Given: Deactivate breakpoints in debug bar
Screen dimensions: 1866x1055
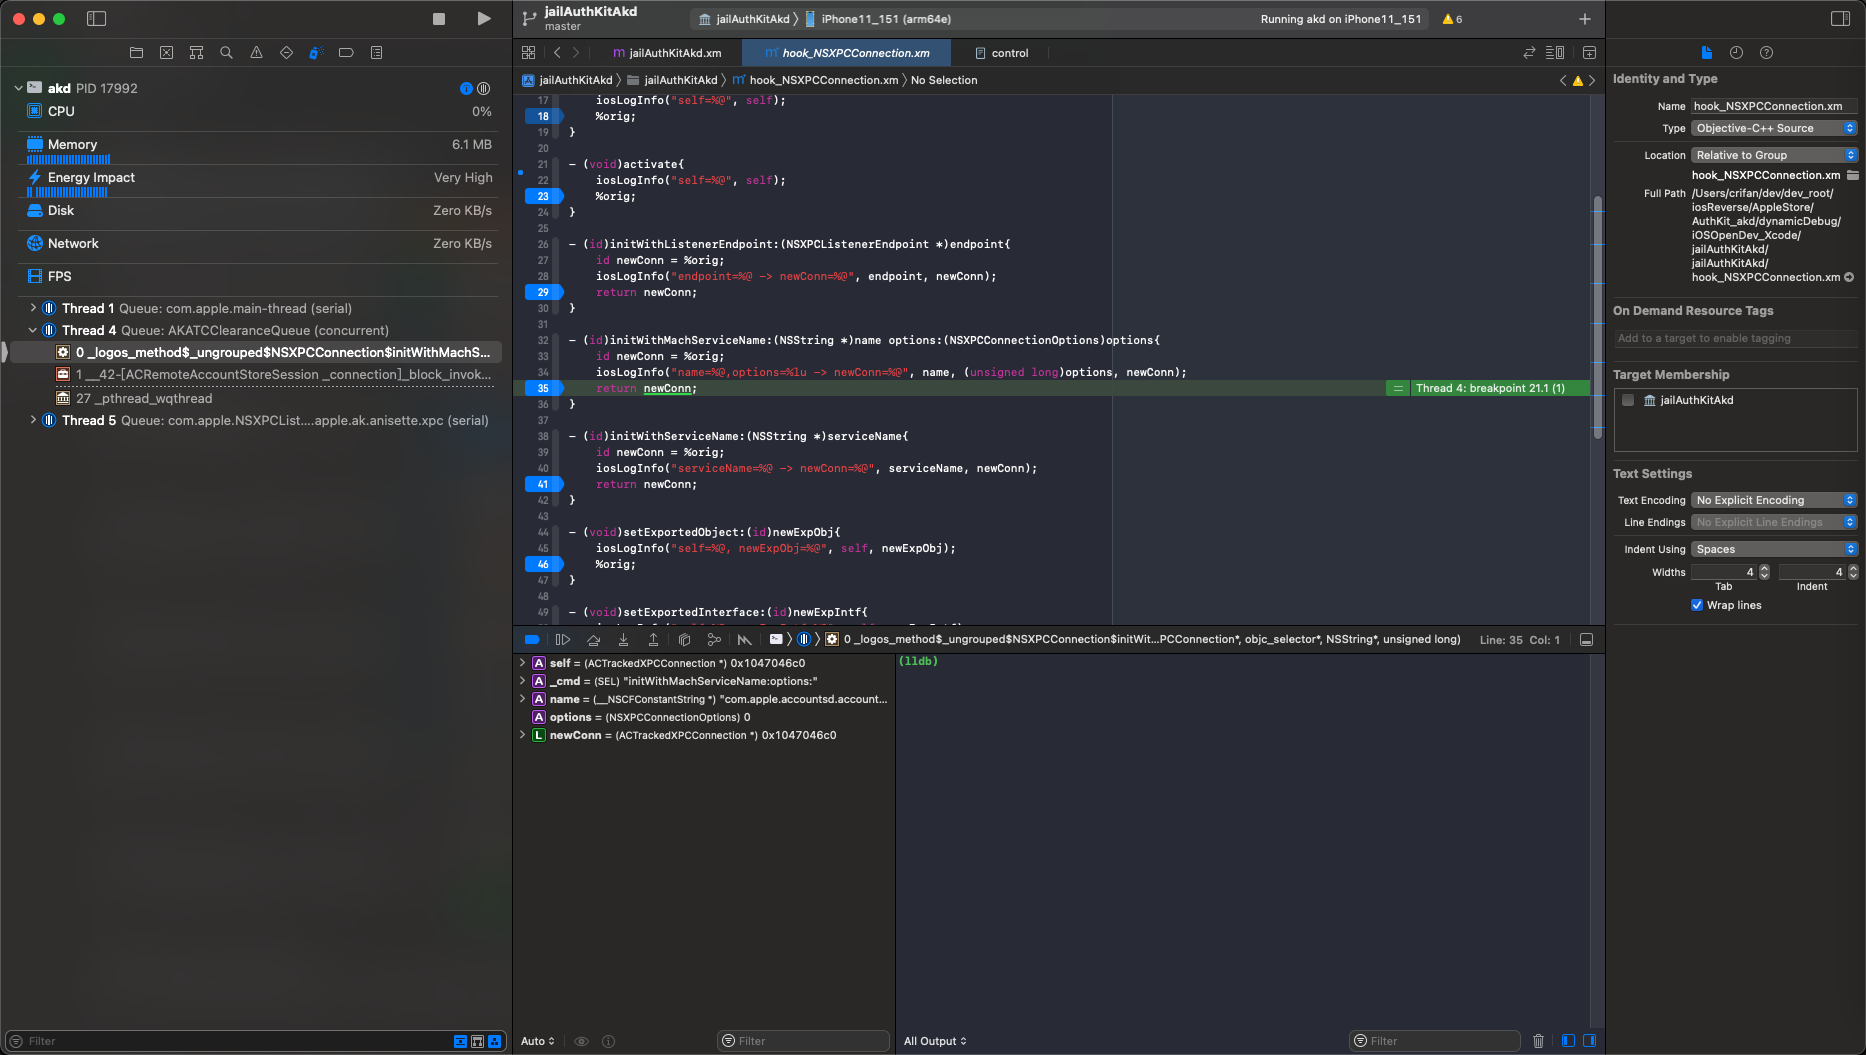Looking at the screenshot, I should [x=532, y=639].
